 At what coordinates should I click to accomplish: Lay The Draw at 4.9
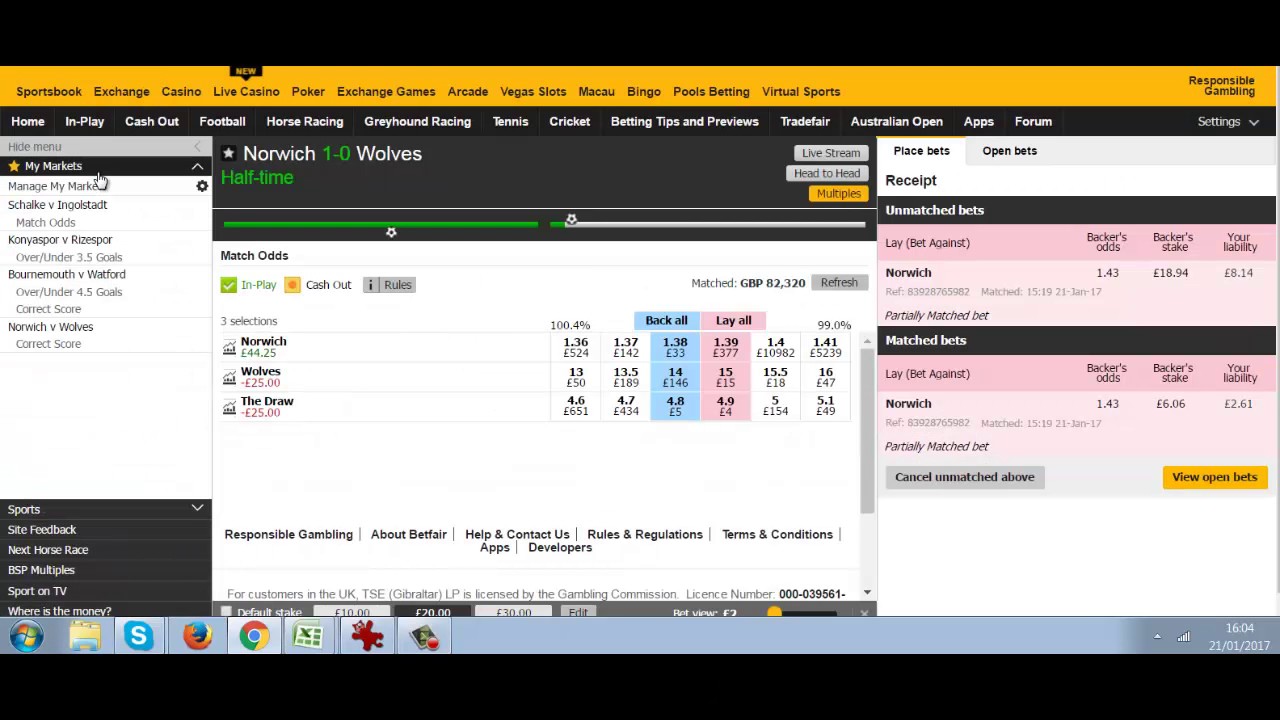[725, 406]
